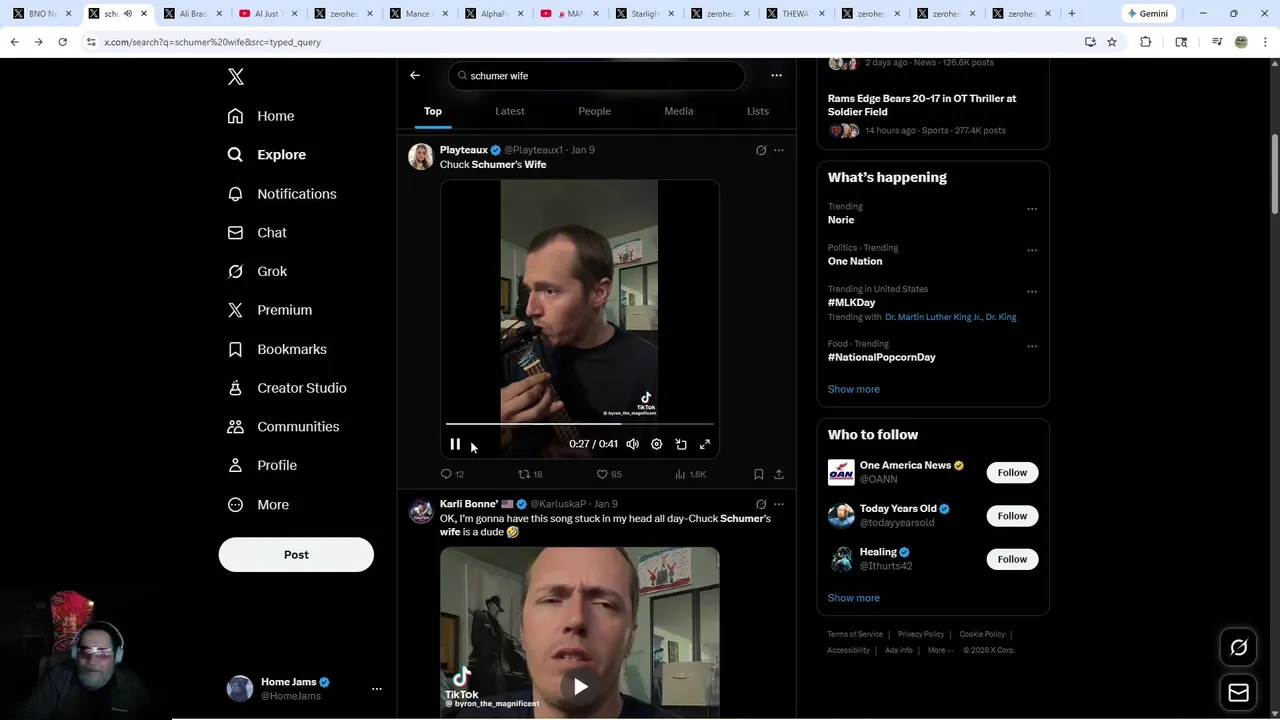Open Notifications in the sidebar

pyautogui.click(x=282, y=194)
